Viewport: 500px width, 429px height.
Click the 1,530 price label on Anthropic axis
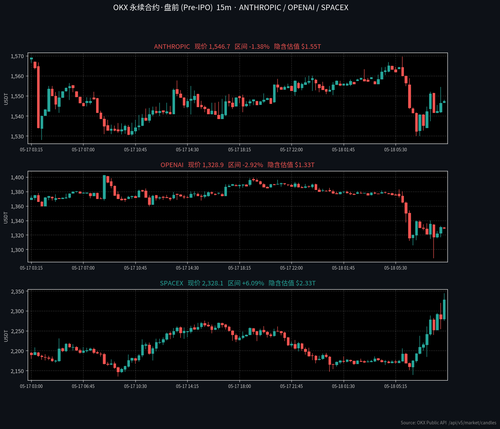tap(17, 136)
